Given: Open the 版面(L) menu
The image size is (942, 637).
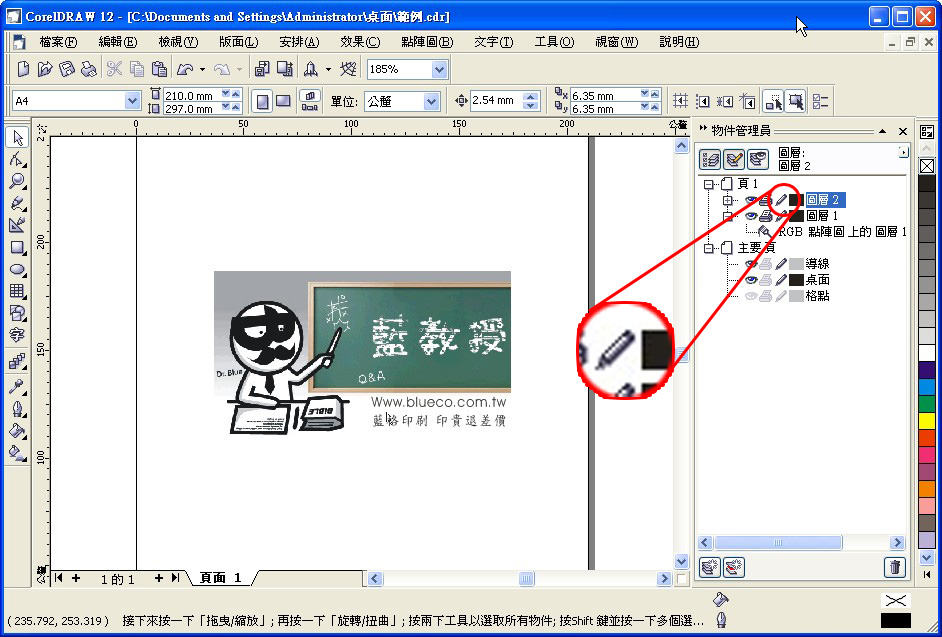Looking at the screenshot, I should click(239, 42).
